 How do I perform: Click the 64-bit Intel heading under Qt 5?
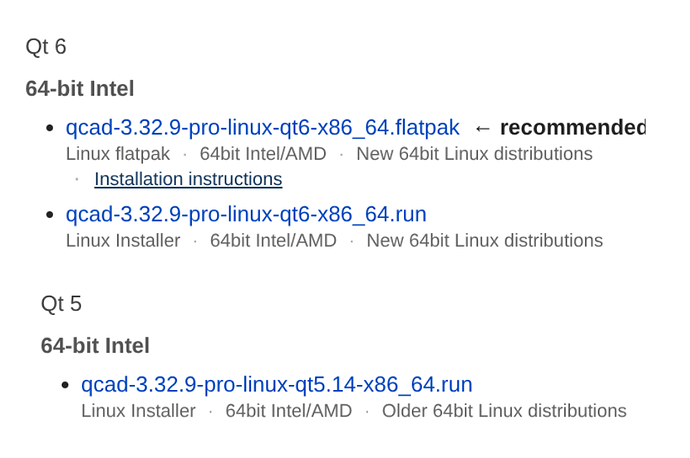click(x=95, y=345)
